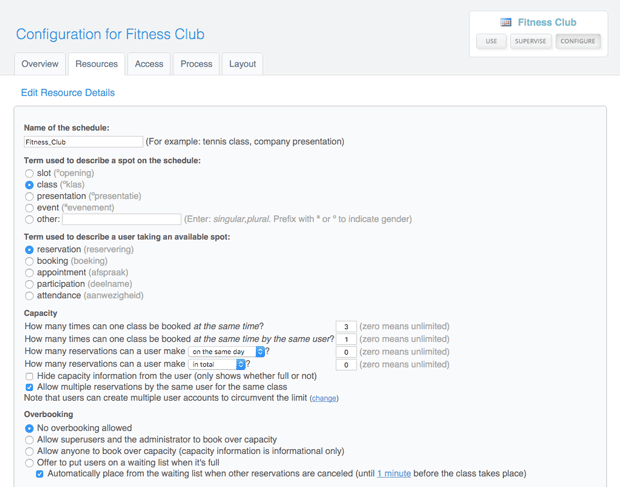Select 'Offer to put users on a waiting list'
The height and width of the screenshot is (487, 620).
29,462
